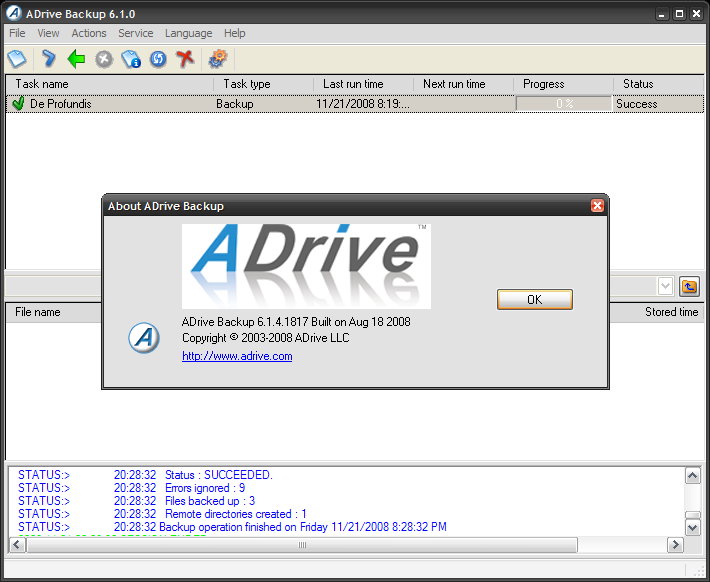This screenshot has height=582, width=710.
Task: Follow the http://www.adrive.com link
Action: point(237,356)
